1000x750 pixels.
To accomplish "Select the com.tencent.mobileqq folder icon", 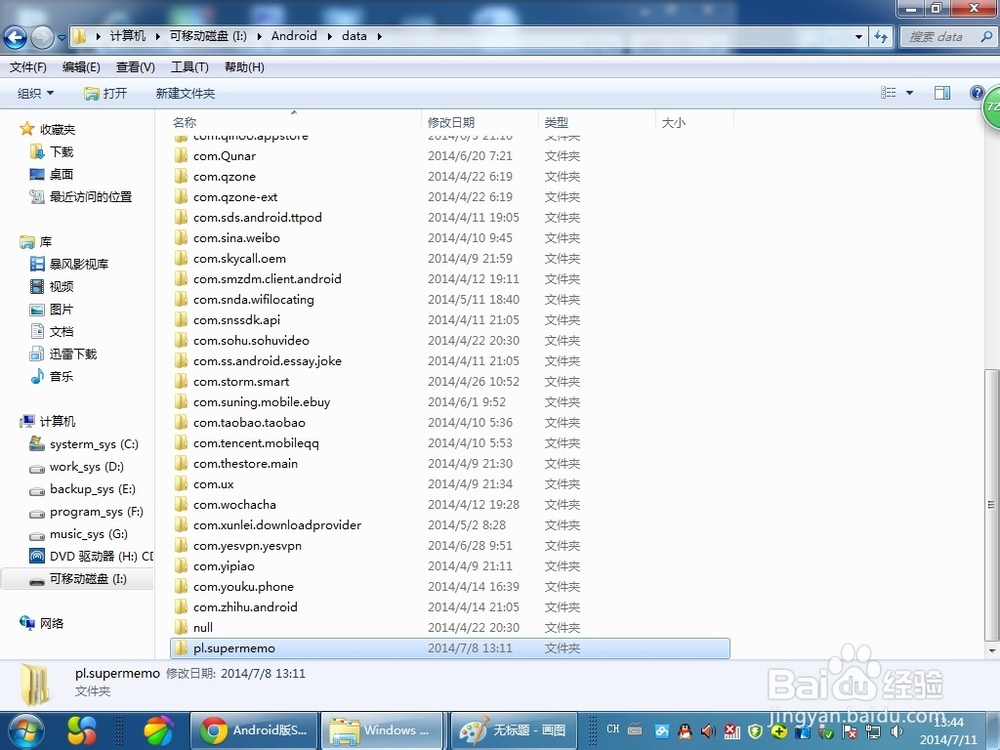I will click(180, 443).
